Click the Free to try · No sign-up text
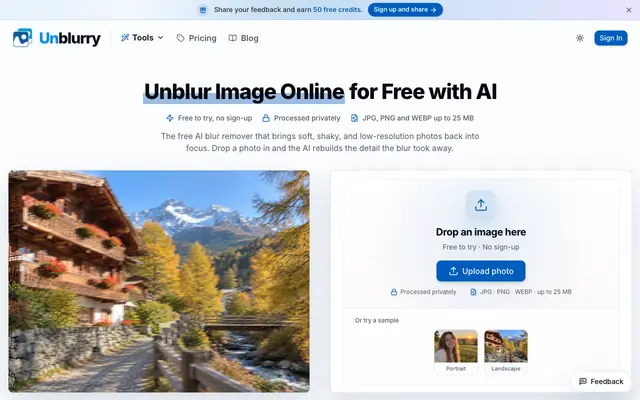This screenshot has width=640, height=400. [x=481, y=247]
